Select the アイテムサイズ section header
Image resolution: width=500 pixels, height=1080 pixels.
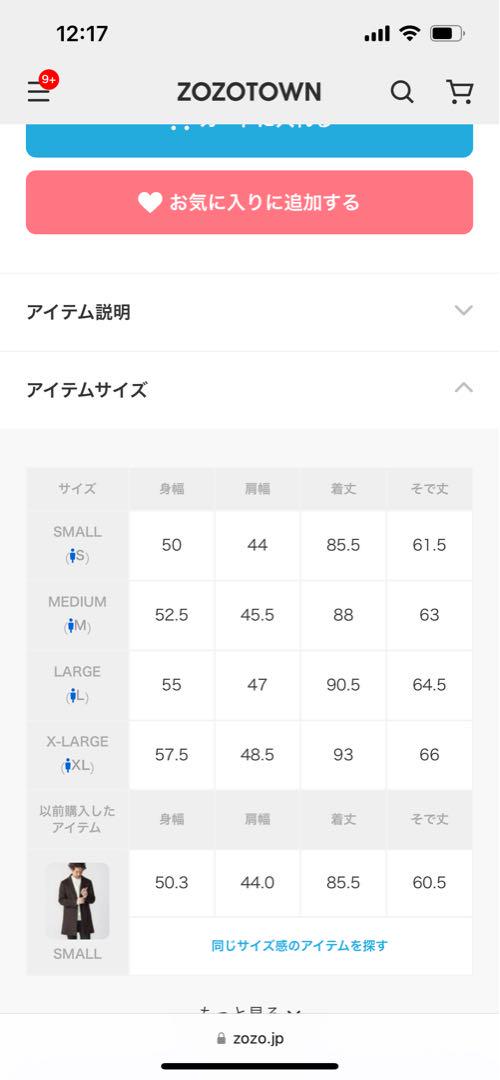coord(250,390)
